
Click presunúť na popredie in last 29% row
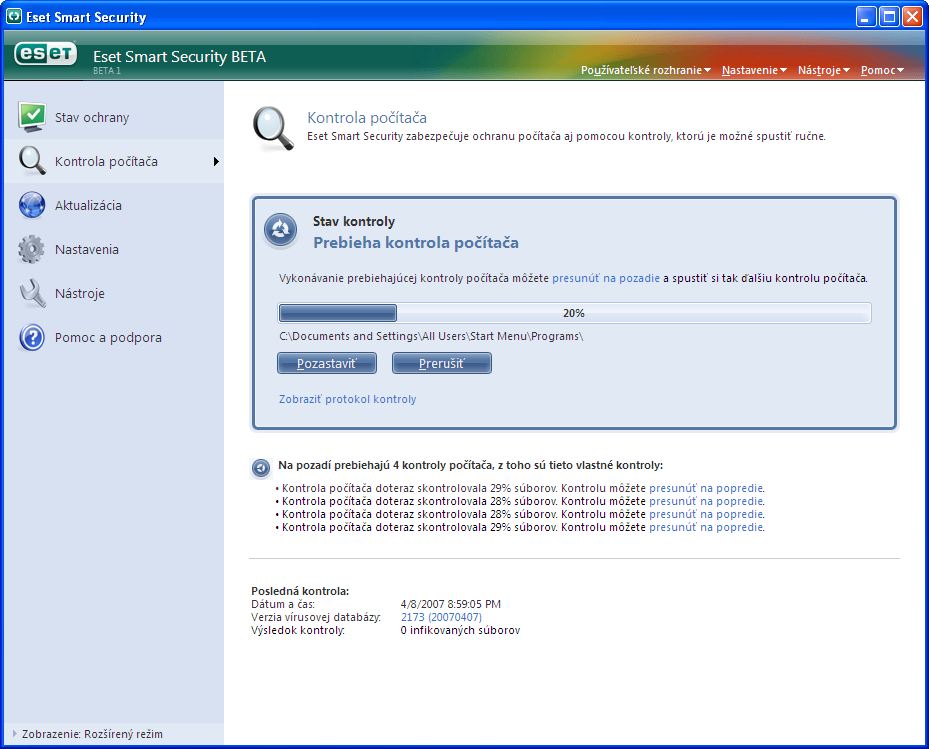pos(706,527)
